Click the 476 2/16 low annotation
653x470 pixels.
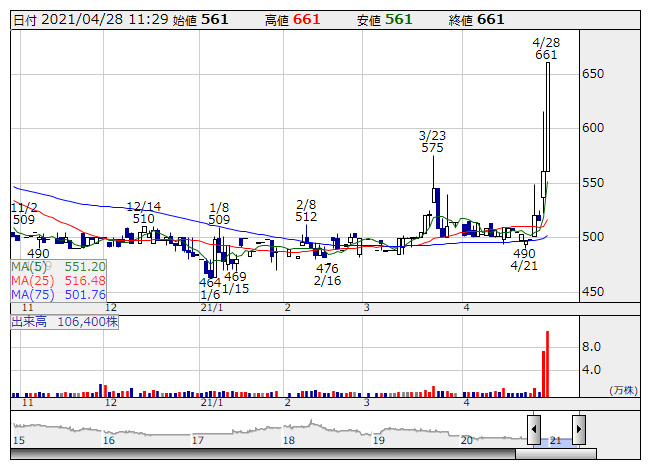327,274
